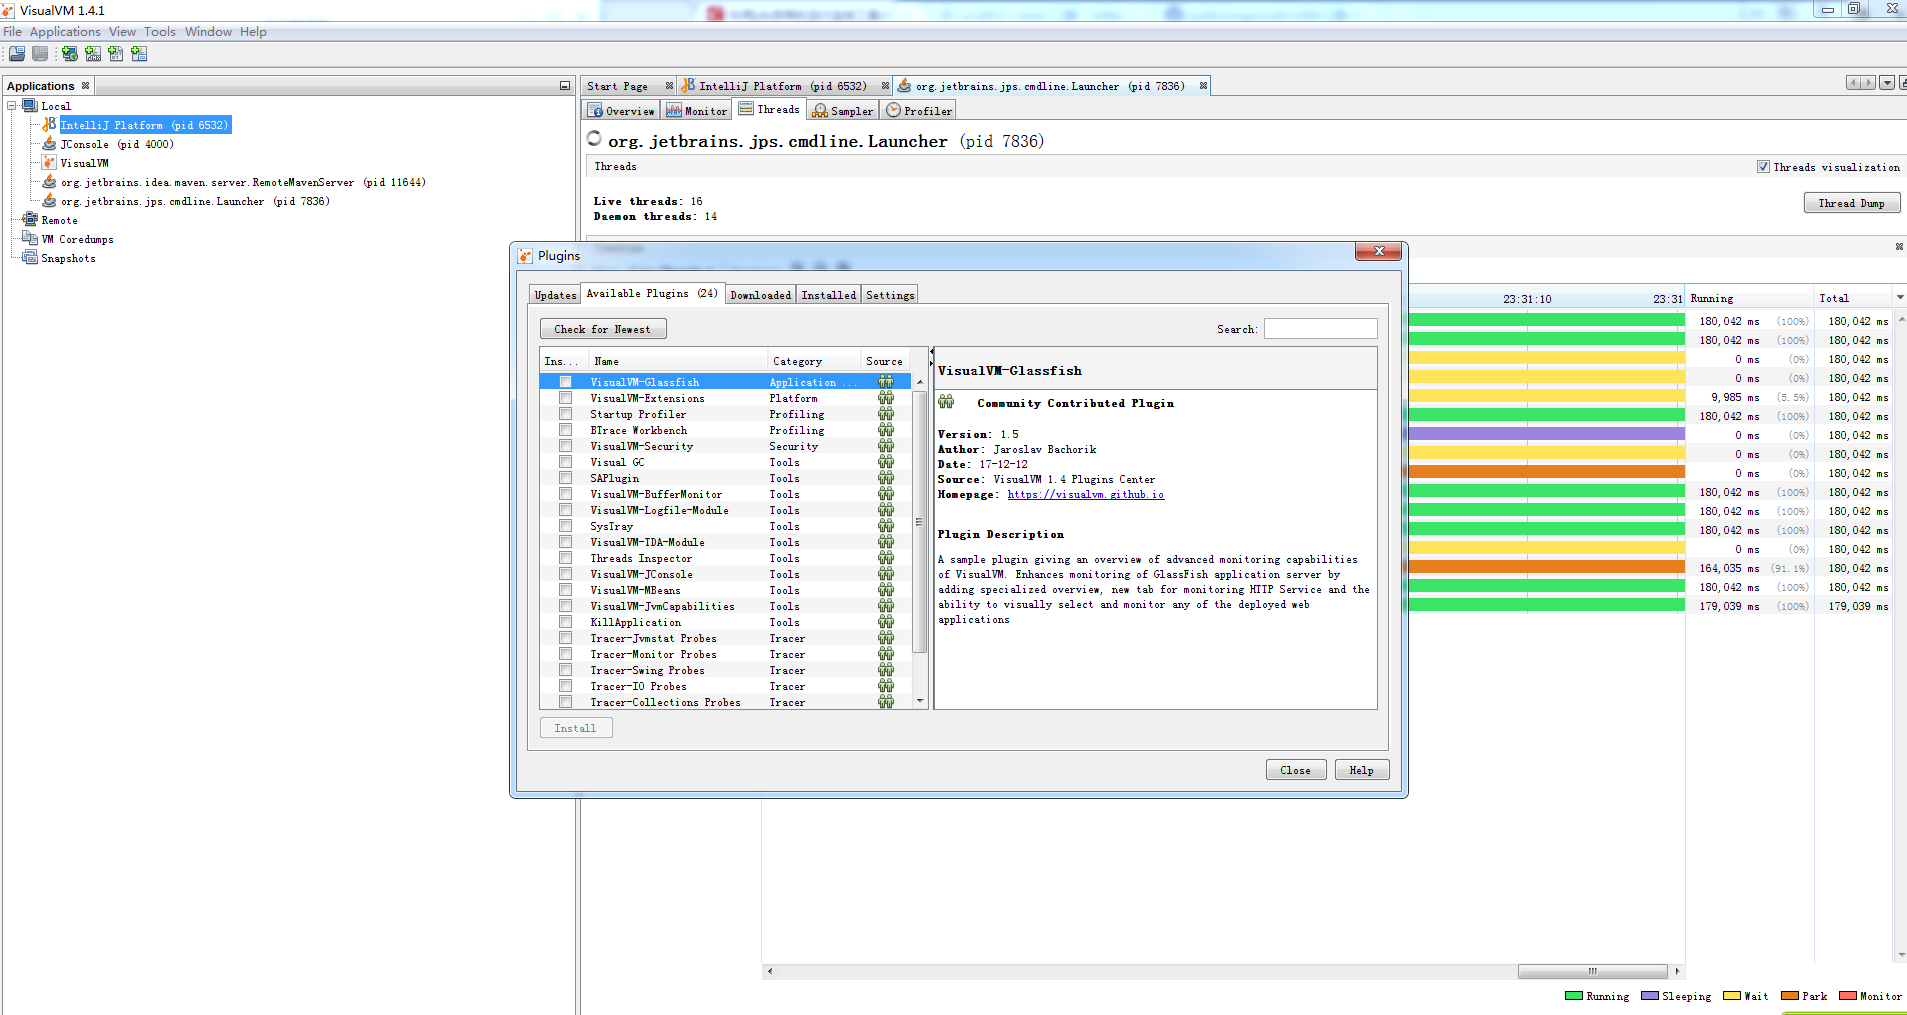Click the Snapshots icon in tree
1907x1015 pixels.
pos(30,258)
